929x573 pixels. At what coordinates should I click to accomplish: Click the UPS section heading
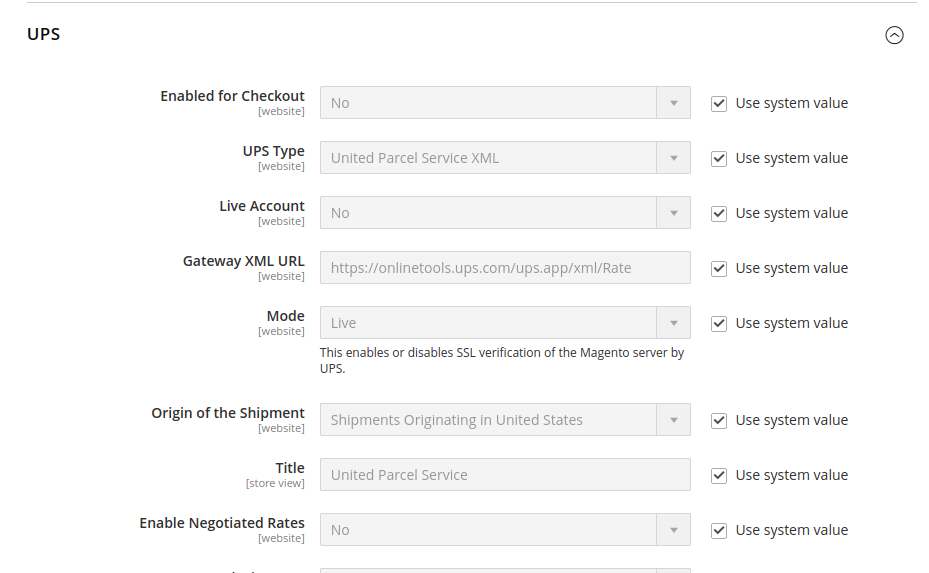[x=43, y=34]
